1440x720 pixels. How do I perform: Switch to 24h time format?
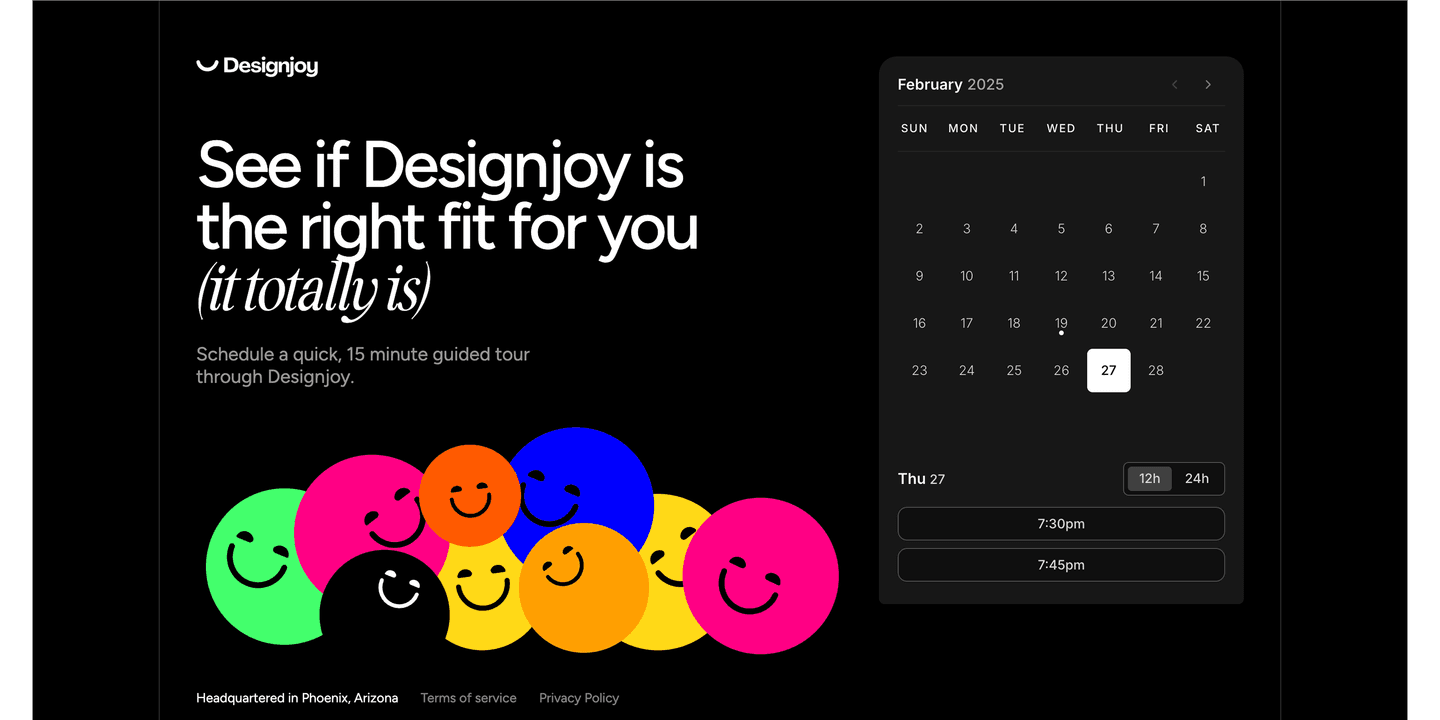1197,479
